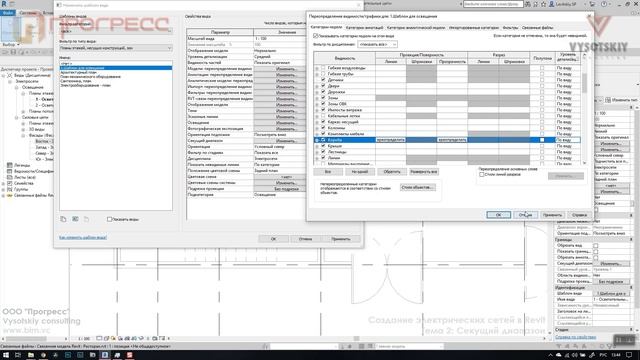Click 'Все' select-all button
This screenshot has height=360, width=640.
tap(328, 172)
